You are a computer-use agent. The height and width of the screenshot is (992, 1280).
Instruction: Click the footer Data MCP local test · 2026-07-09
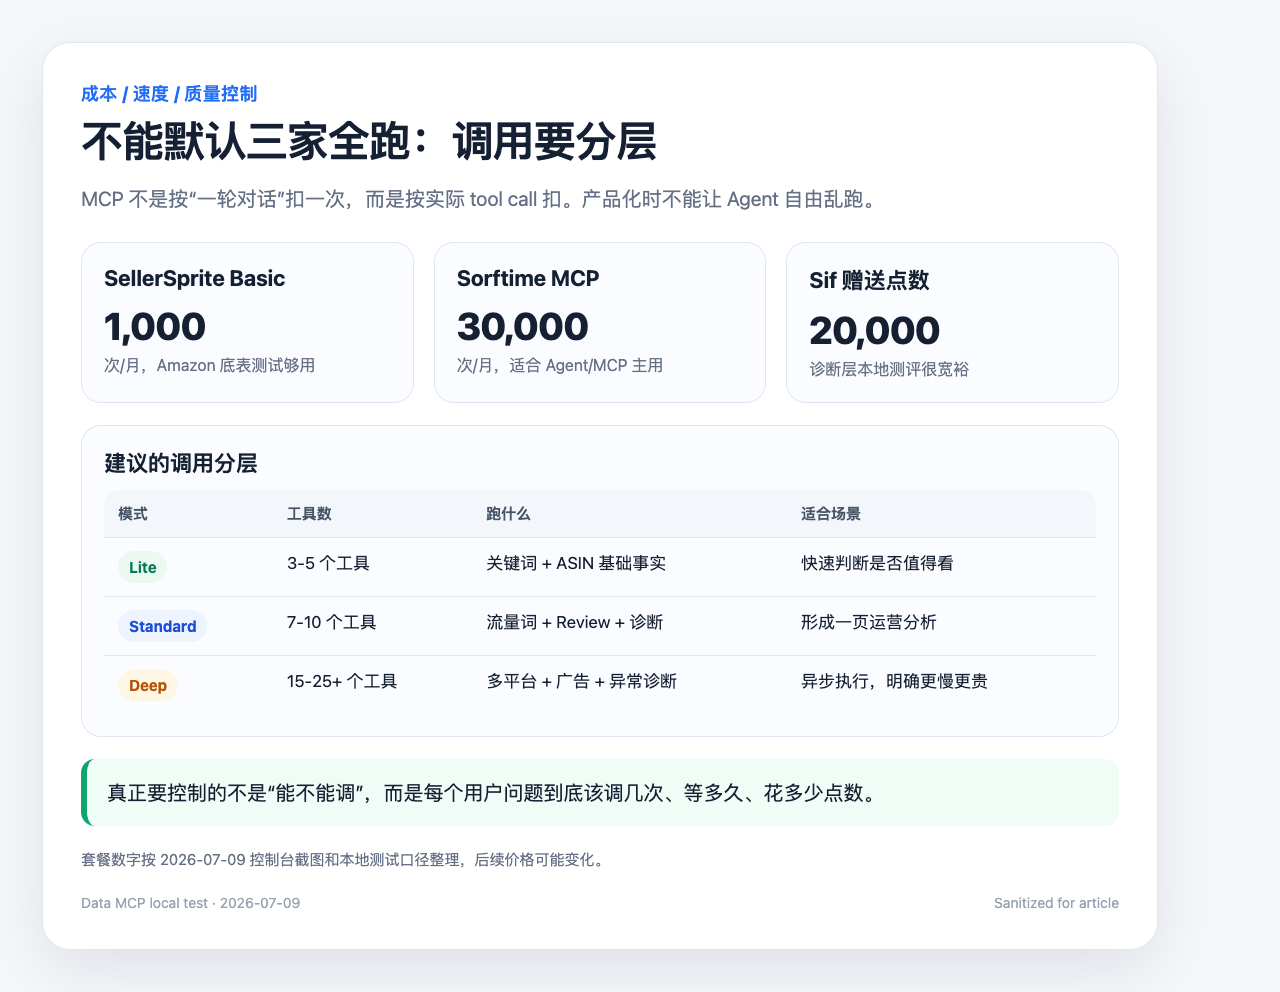191,903
